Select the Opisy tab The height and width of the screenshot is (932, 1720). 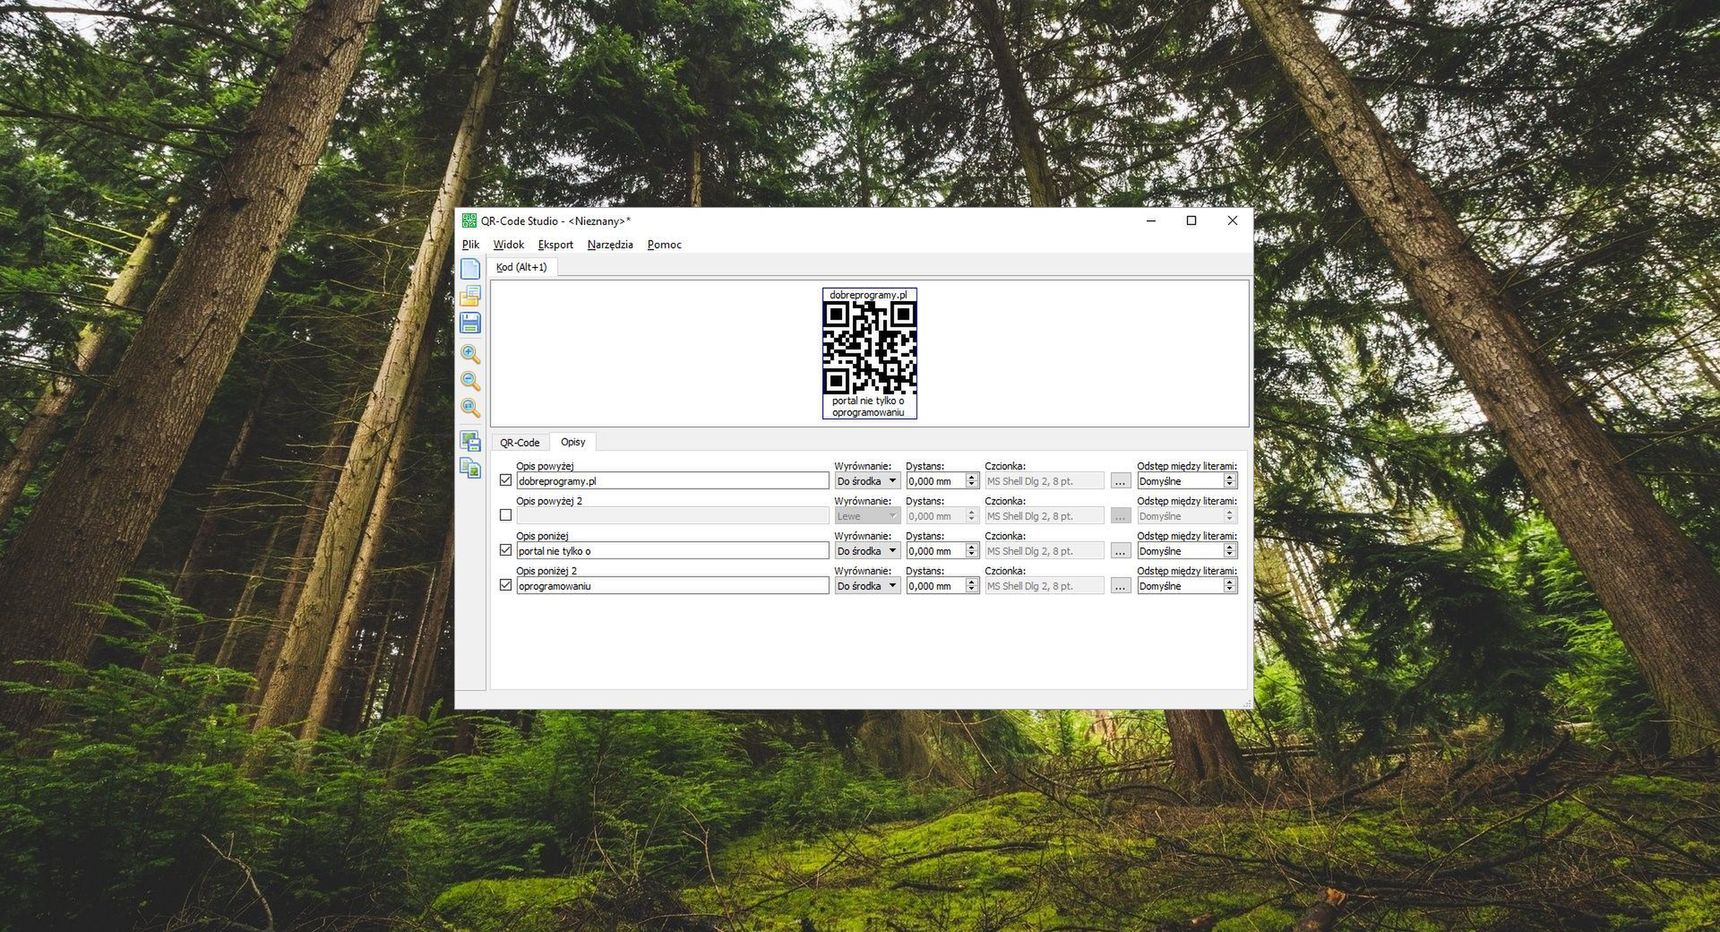(573, 442)
